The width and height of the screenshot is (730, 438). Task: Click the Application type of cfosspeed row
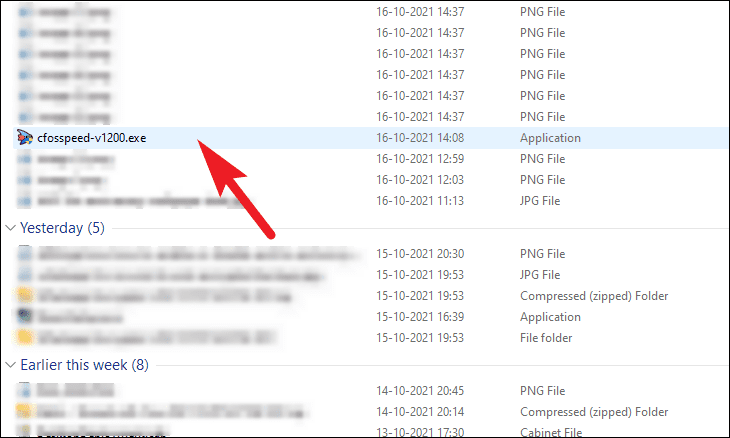[x=550, y=138]
